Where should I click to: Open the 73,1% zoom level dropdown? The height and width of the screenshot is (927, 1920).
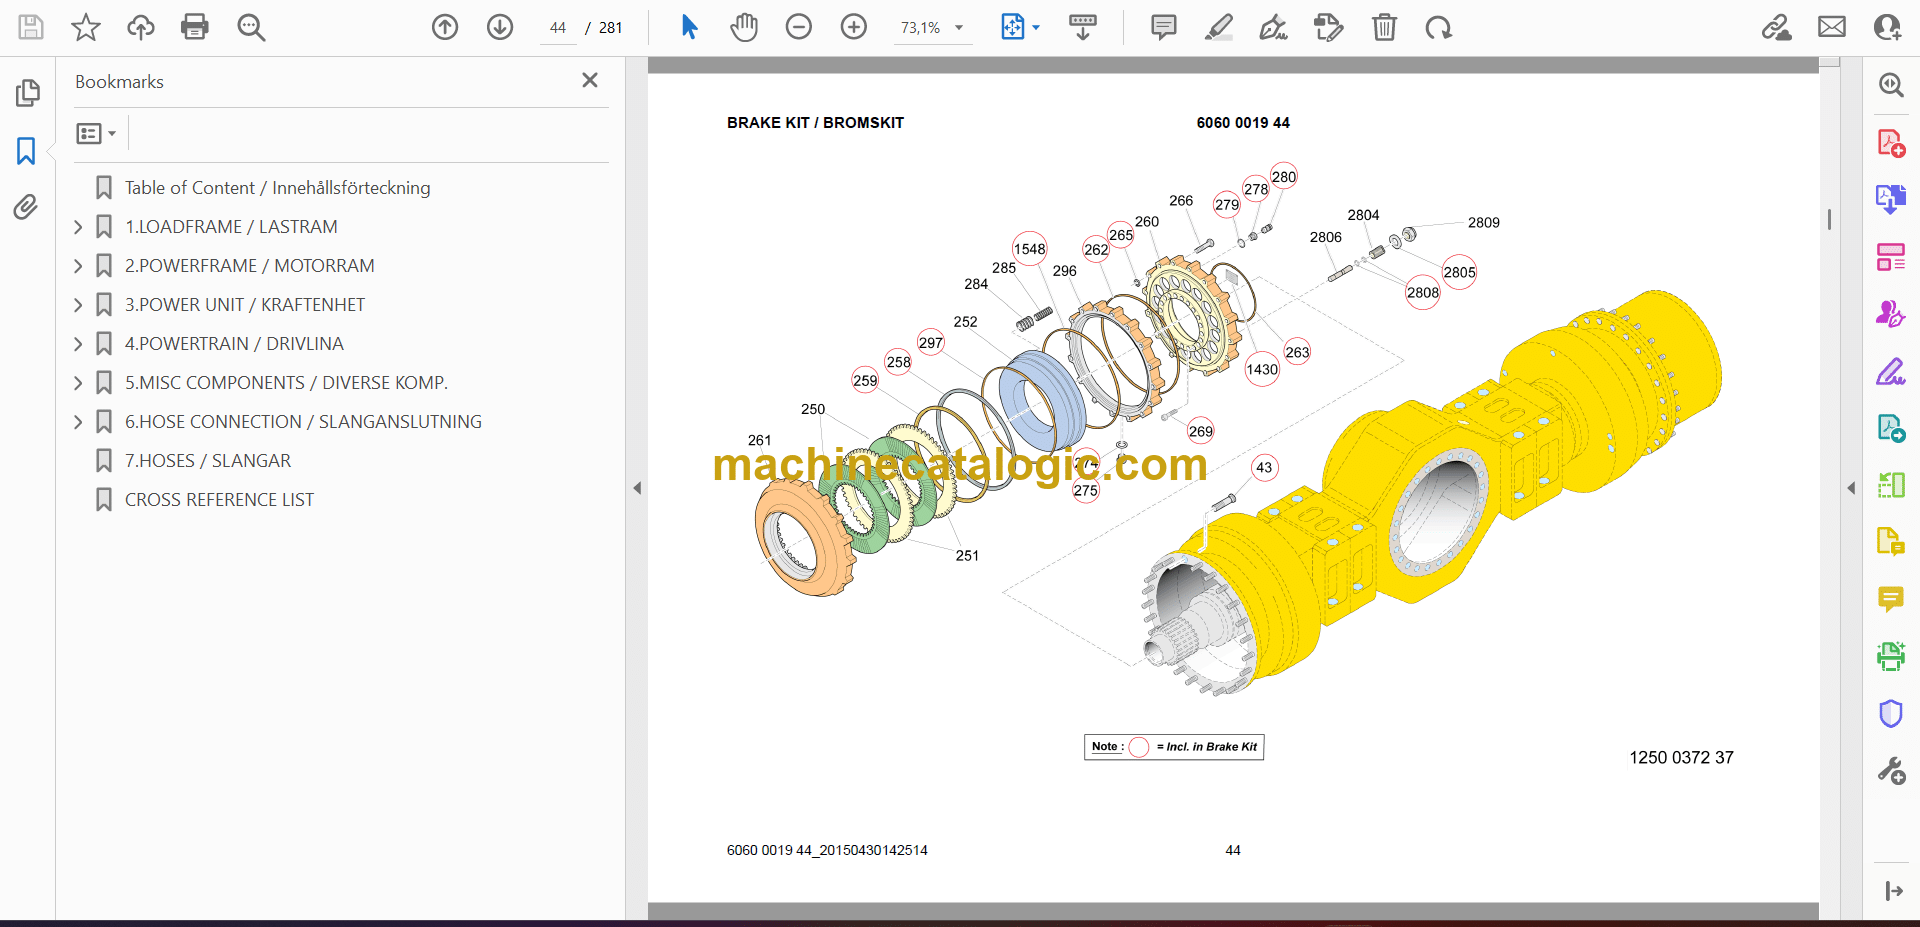(931, 28)
